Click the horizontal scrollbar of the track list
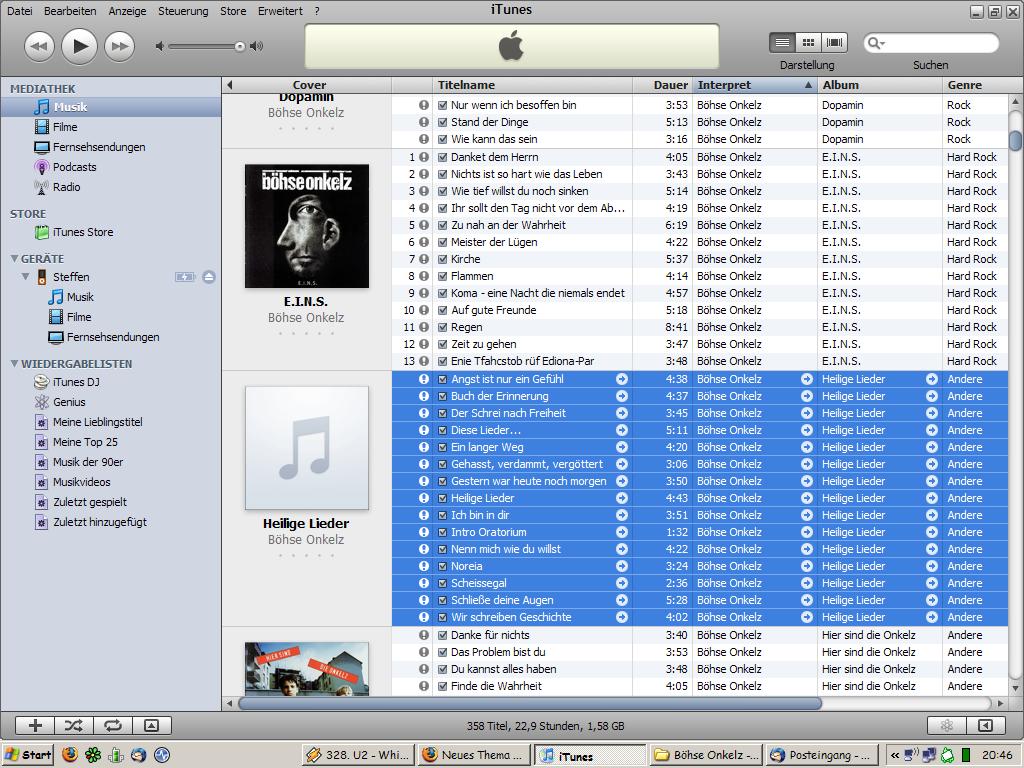This screenshot has width=1024, height=768. [530, 703]
